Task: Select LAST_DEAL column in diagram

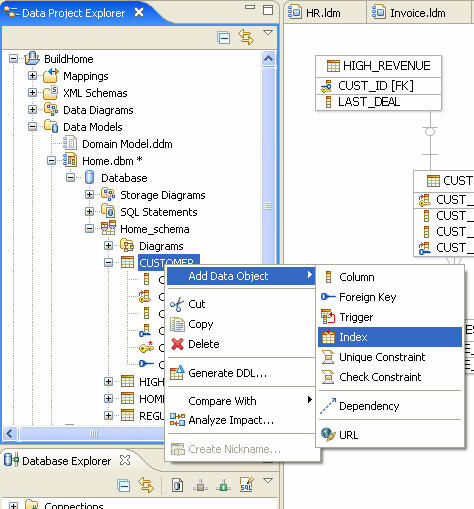Action: pos(378,102)
